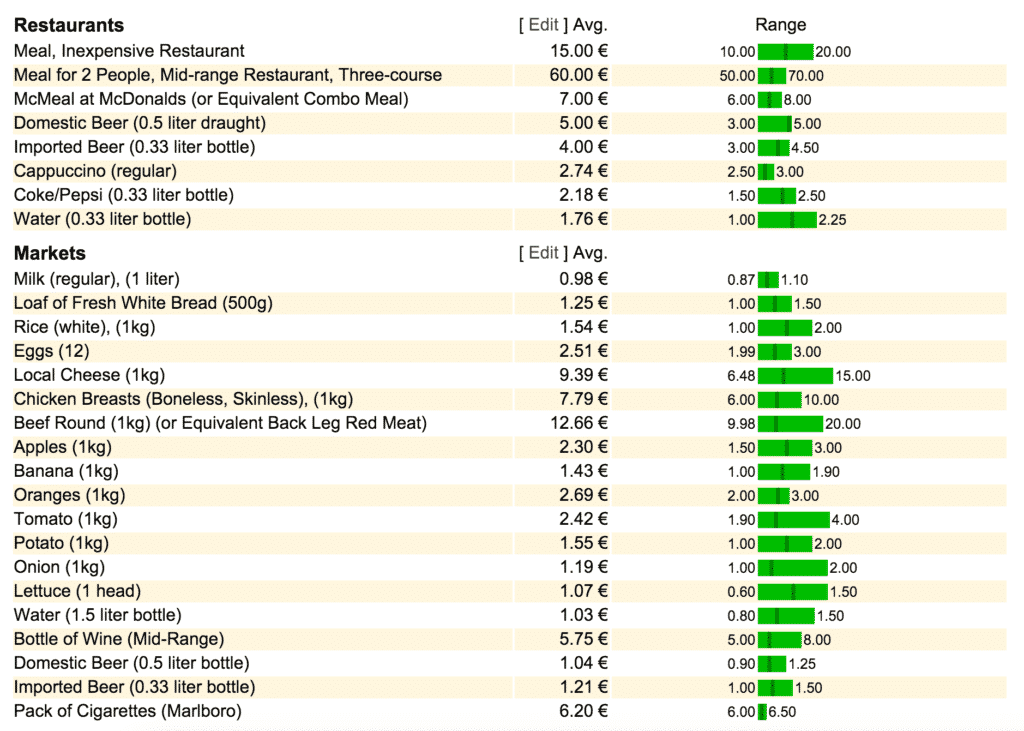
Task: Select the Chicken Breasts (Boneless, Skinless) label
Action: [x=184, y=399]
